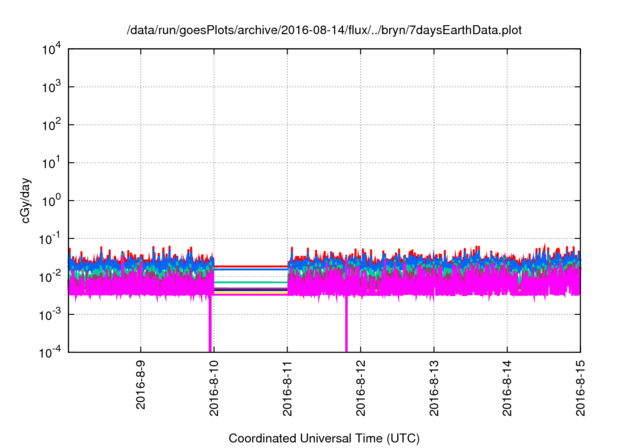Click the 2016-8-14 date tick label

pos(507,388)
